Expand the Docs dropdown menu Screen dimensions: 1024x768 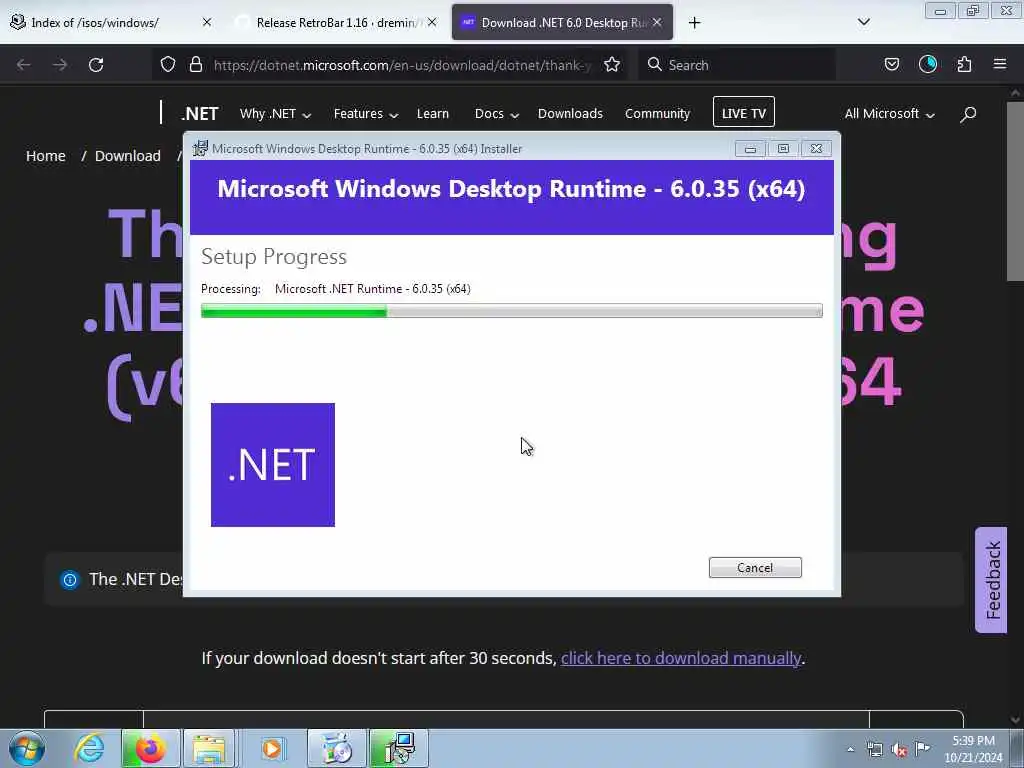(x=497, y=114)
